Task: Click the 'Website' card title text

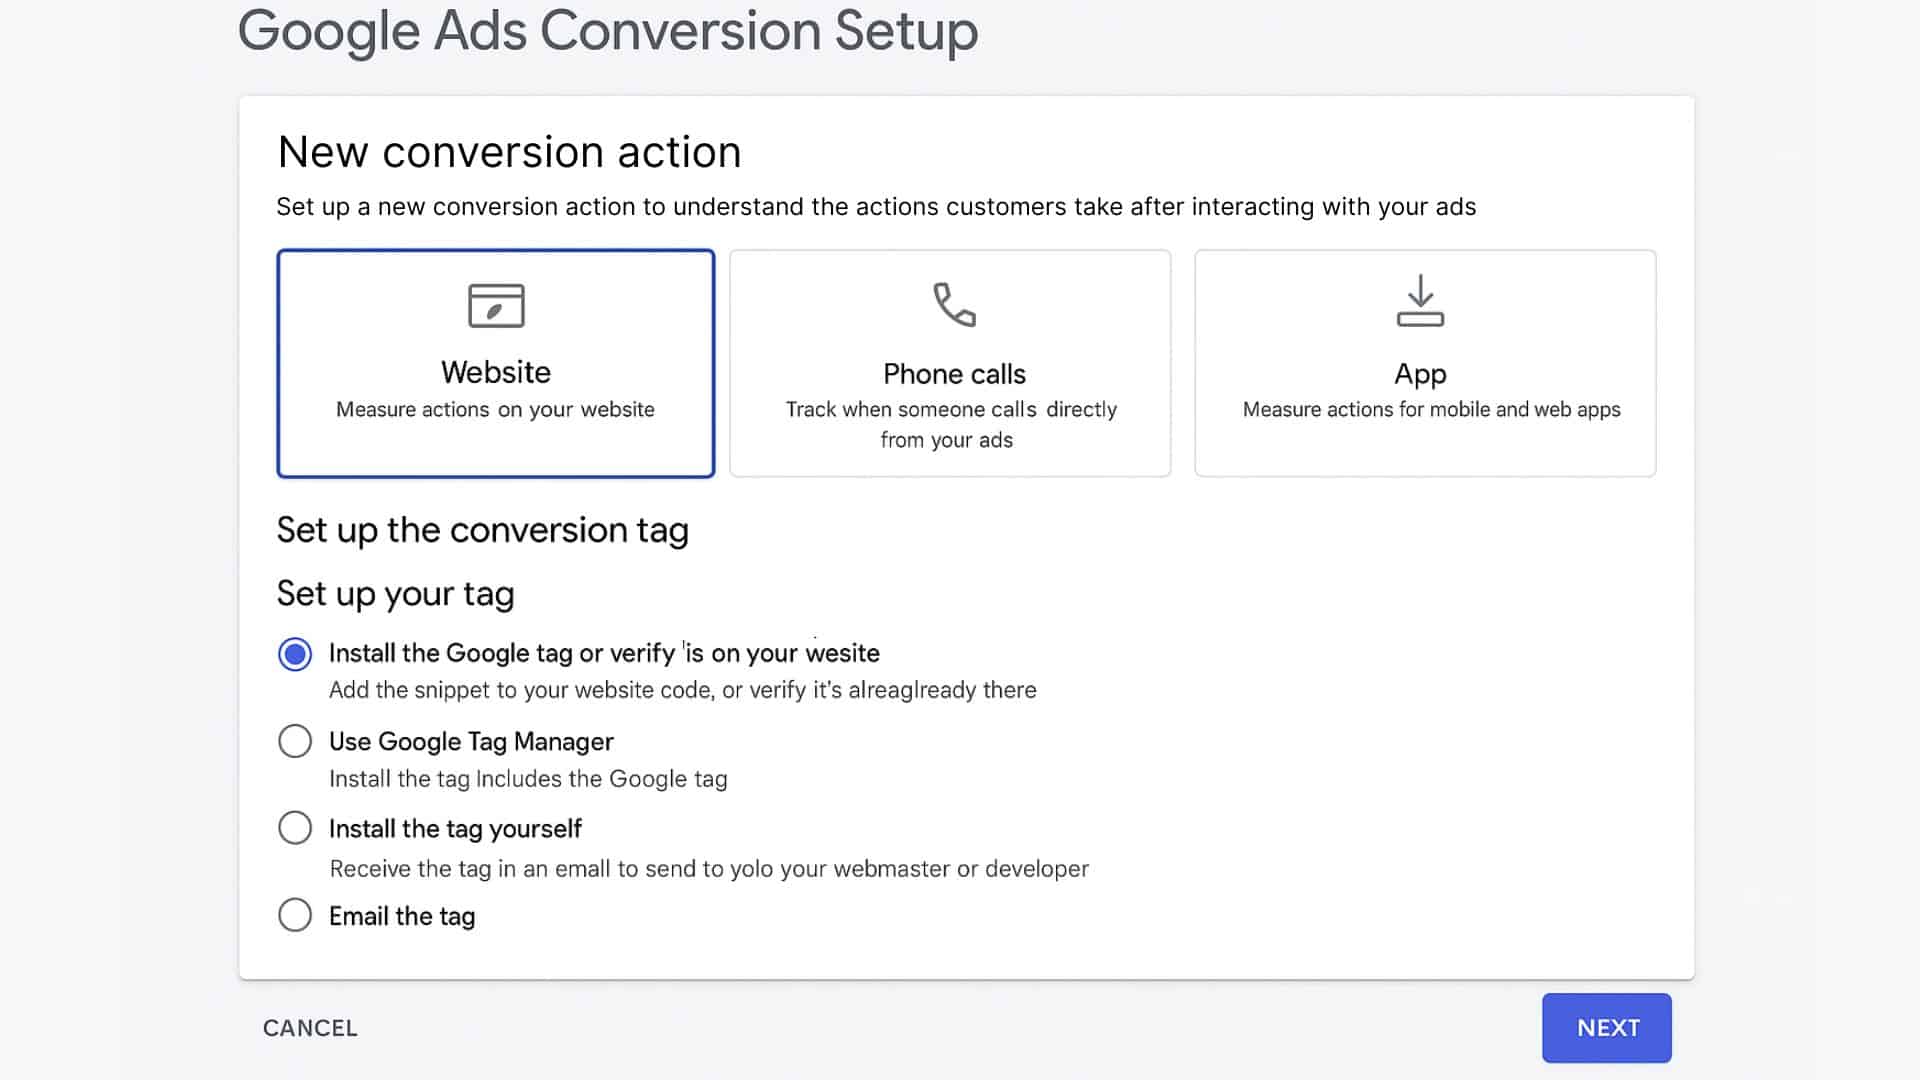Action: point(496,372)
